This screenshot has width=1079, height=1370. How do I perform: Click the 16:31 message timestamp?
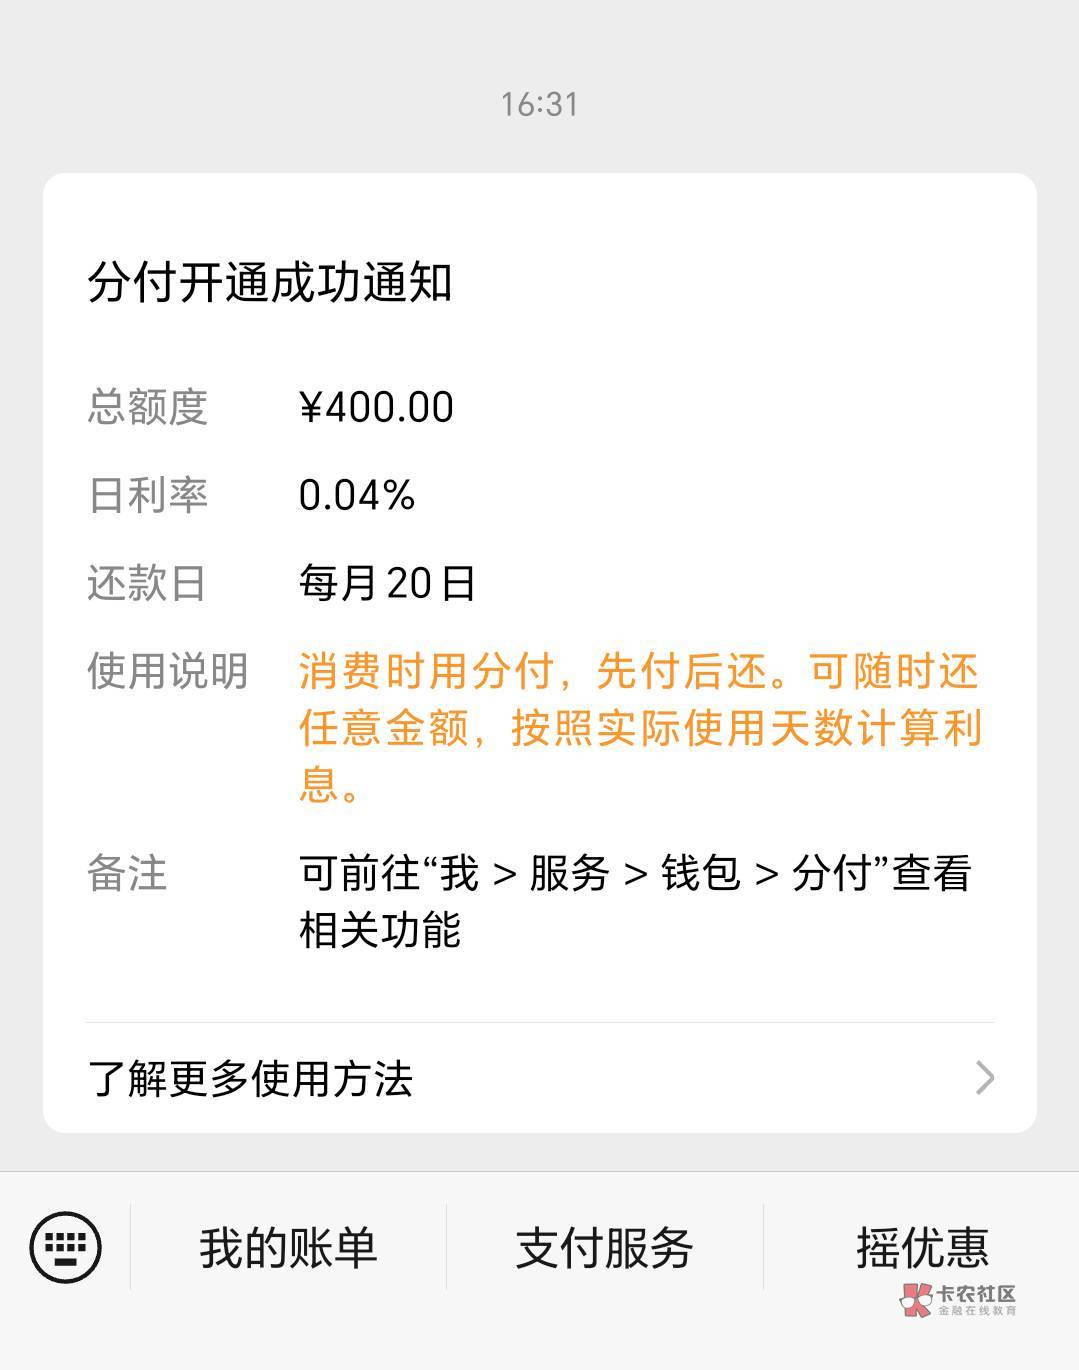(x=539, y=104)
